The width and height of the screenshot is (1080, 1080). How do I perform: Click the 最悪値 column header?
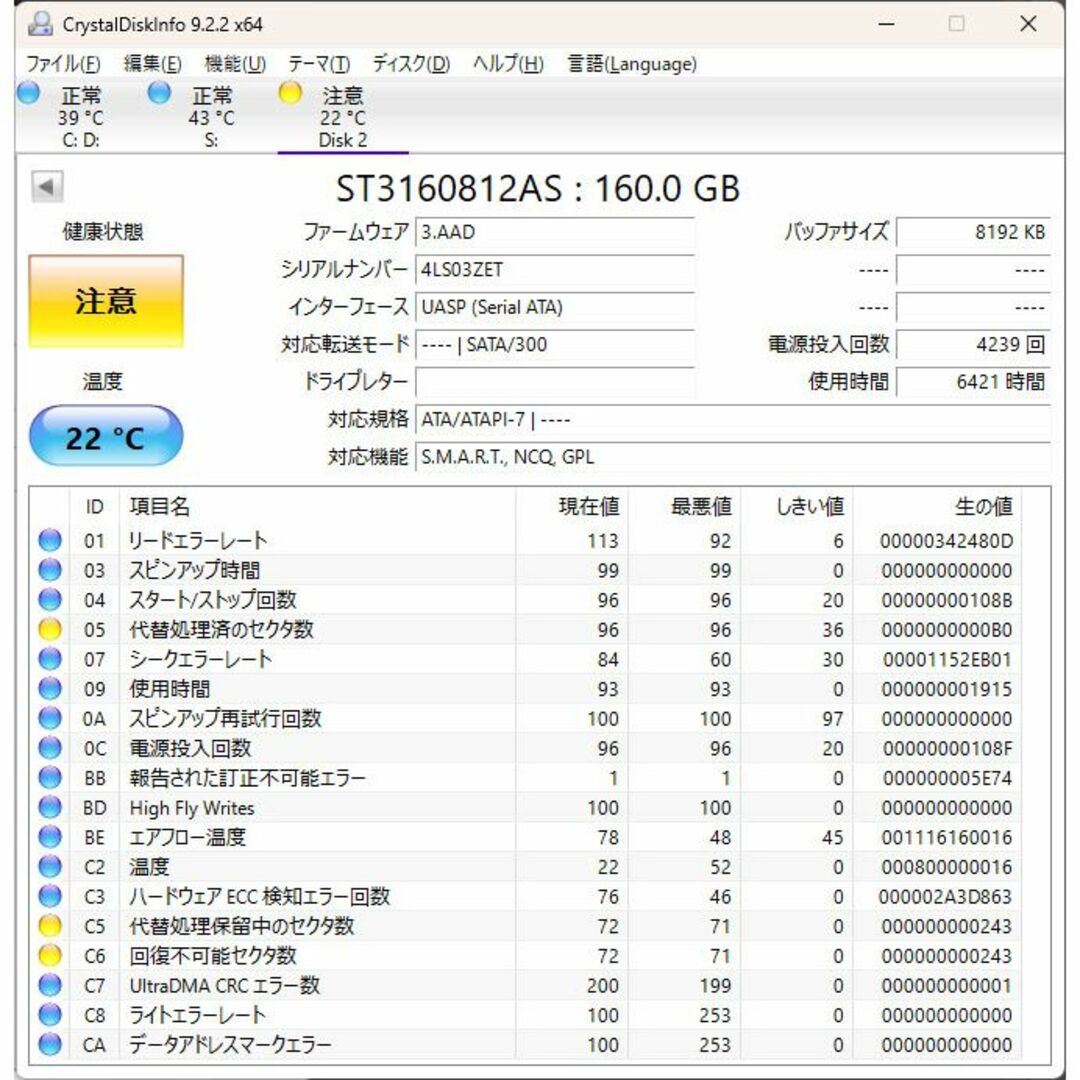684,507
